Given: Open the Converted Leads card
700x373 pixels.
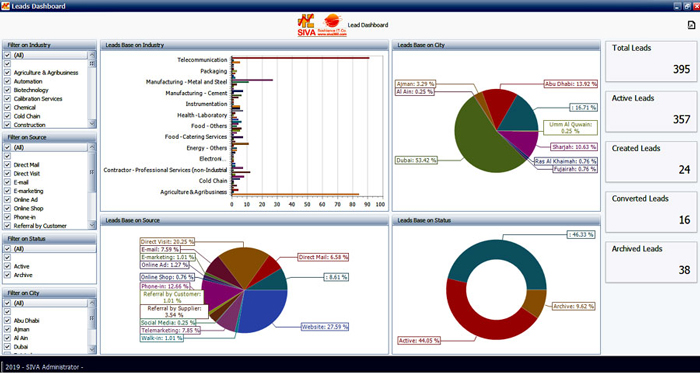Looking at the screenshot, I should [x=651, y=212].
